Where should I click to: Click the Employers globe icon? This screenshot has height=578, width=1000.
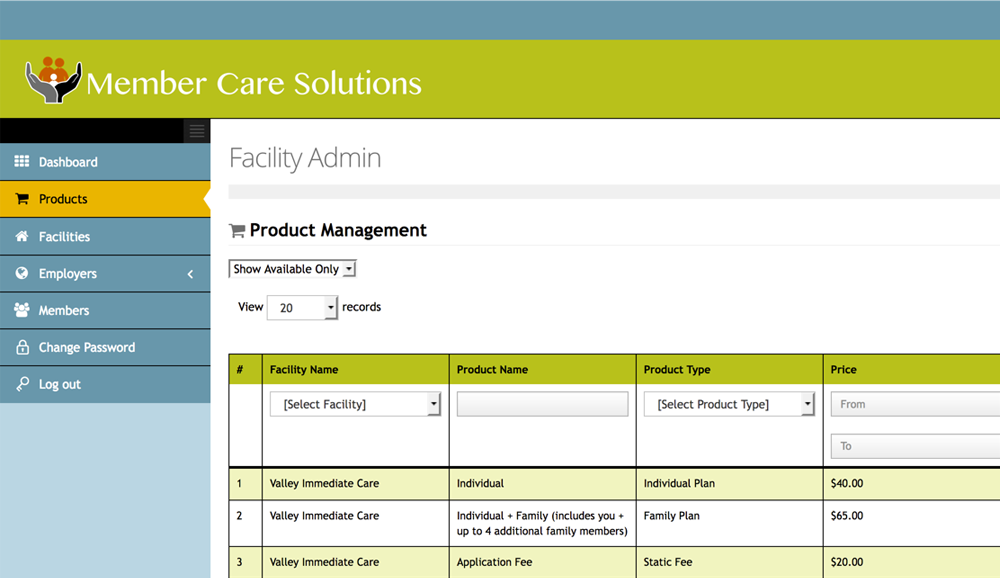coord(22,274)
